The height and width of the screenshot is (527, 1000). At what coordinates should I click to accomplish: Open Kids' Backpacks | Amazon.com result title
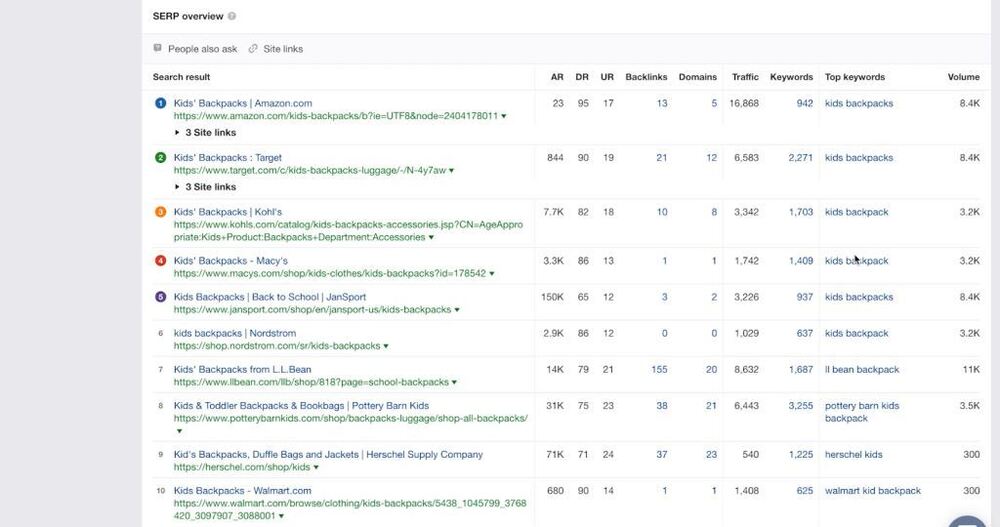point(243,103)
